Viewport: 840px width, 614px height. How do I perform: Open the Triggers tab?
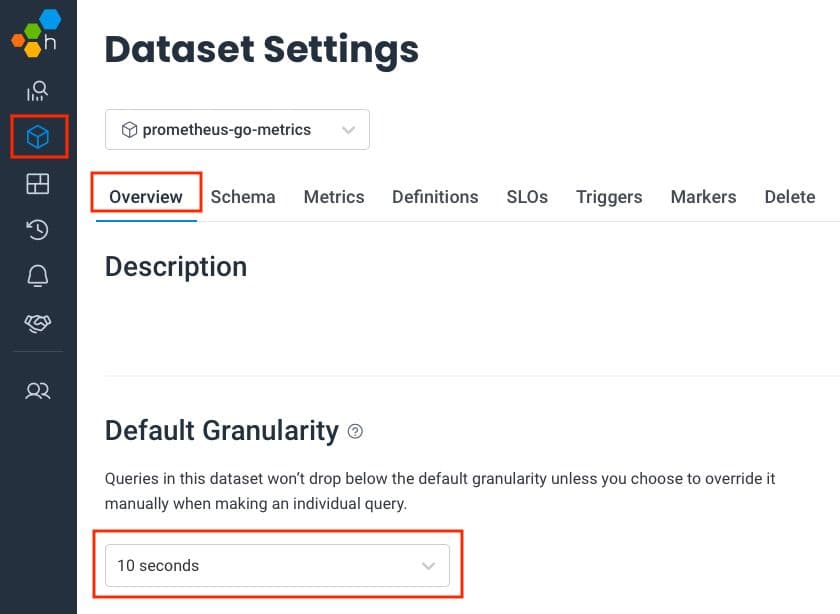coord(609,197)
